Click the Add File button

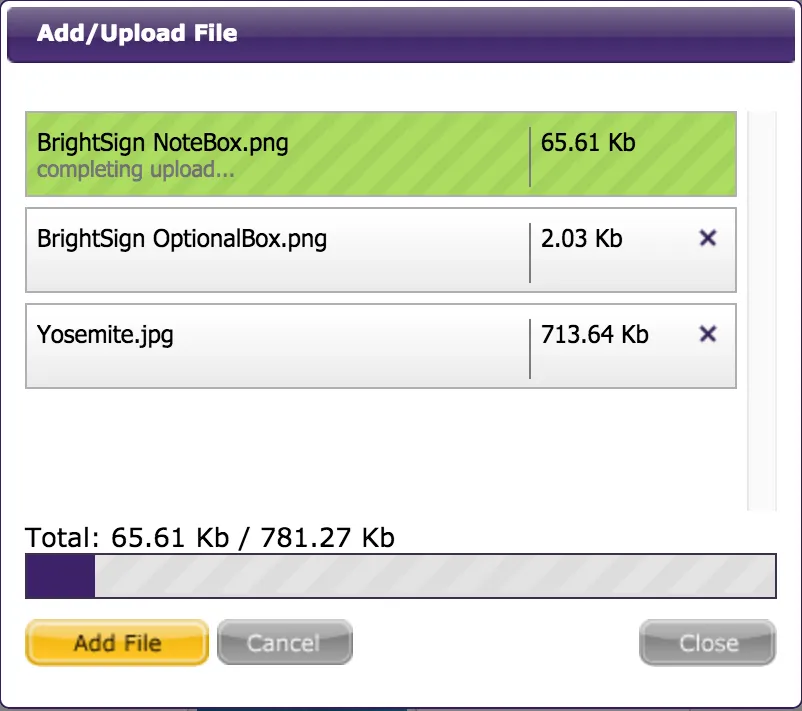pyautogui.click(x=117, y=643)
